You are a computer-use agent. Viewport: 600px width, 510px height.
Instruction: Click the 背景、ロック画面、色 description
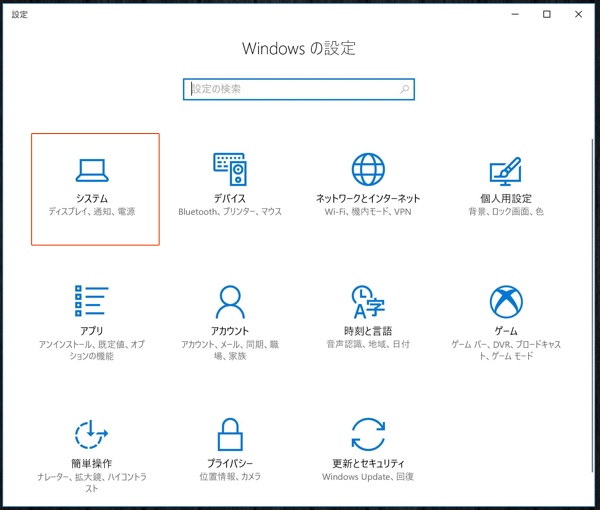[x=506, y=212]
